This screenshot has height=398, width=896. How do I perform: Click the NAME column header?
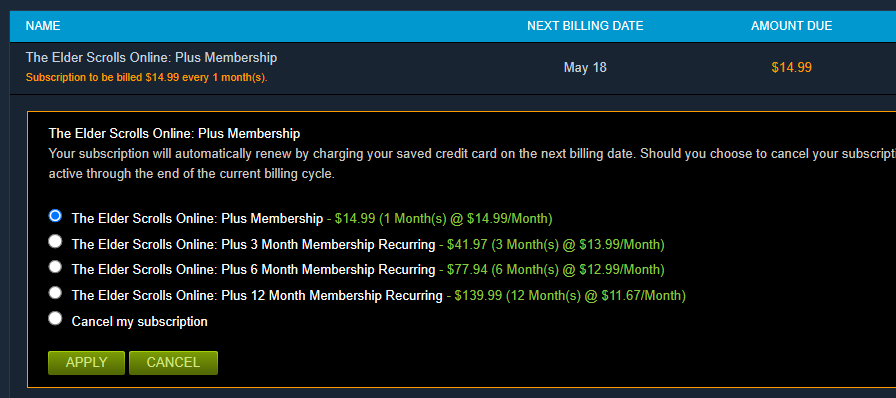point(43,26)
